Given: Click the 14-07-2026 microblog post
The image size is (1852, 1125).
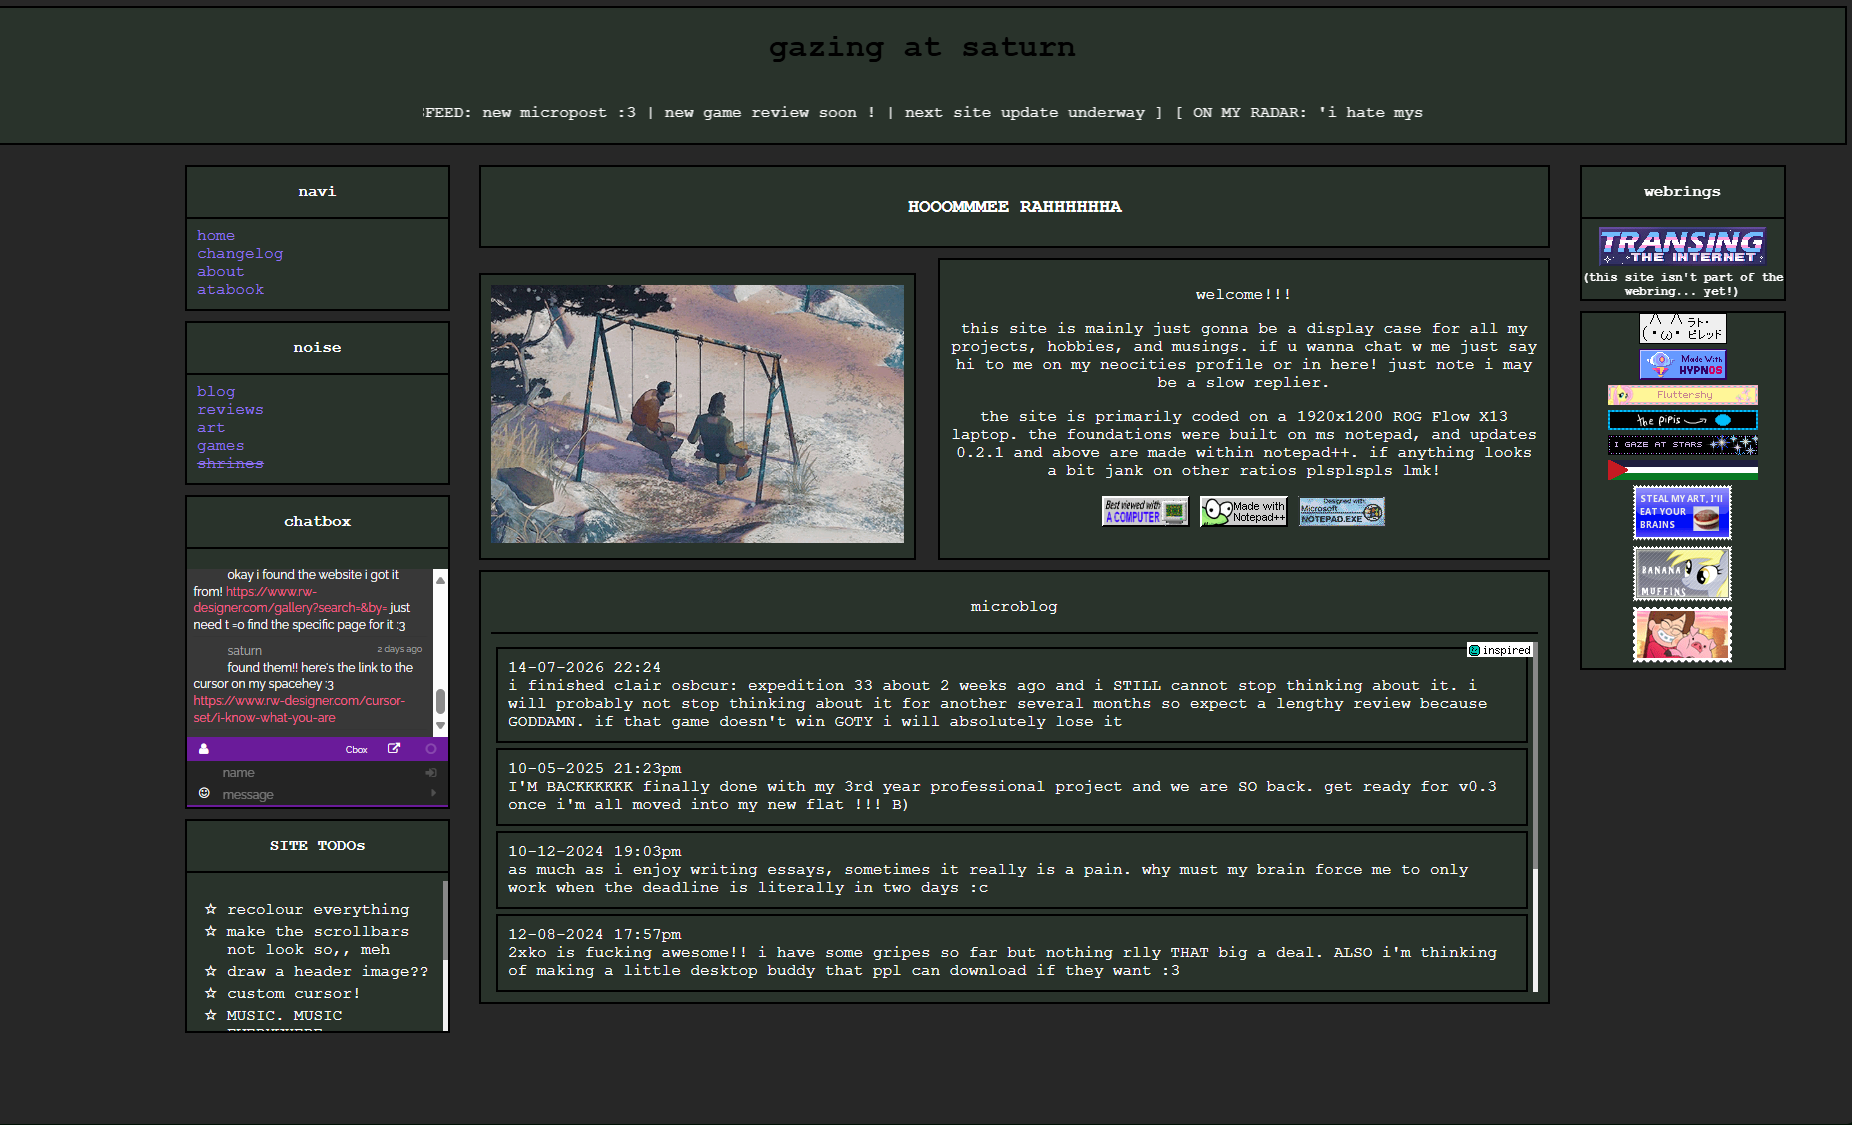Looking at the screenshot, I should (1012, 695).
